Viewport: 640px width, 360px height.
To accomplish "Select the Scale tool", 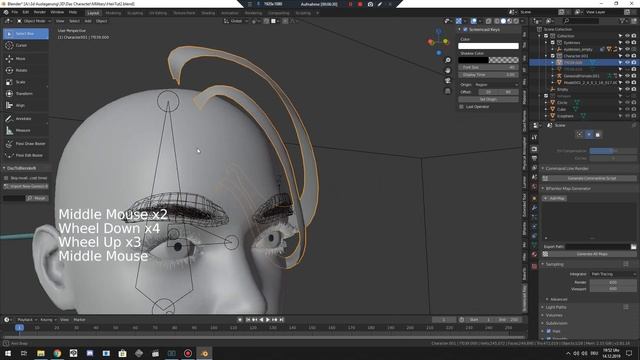I will click(25, 82).
